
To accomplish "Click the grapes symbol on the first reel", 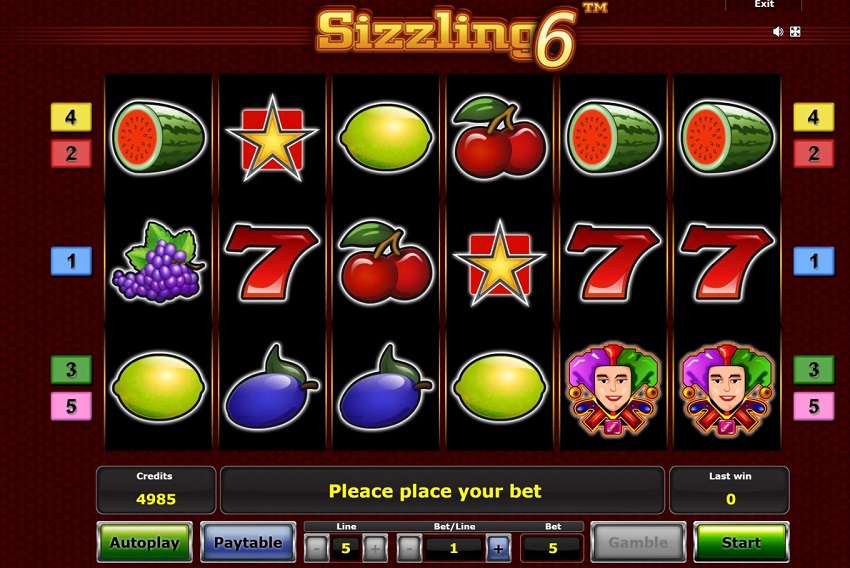I will point(158,262).
